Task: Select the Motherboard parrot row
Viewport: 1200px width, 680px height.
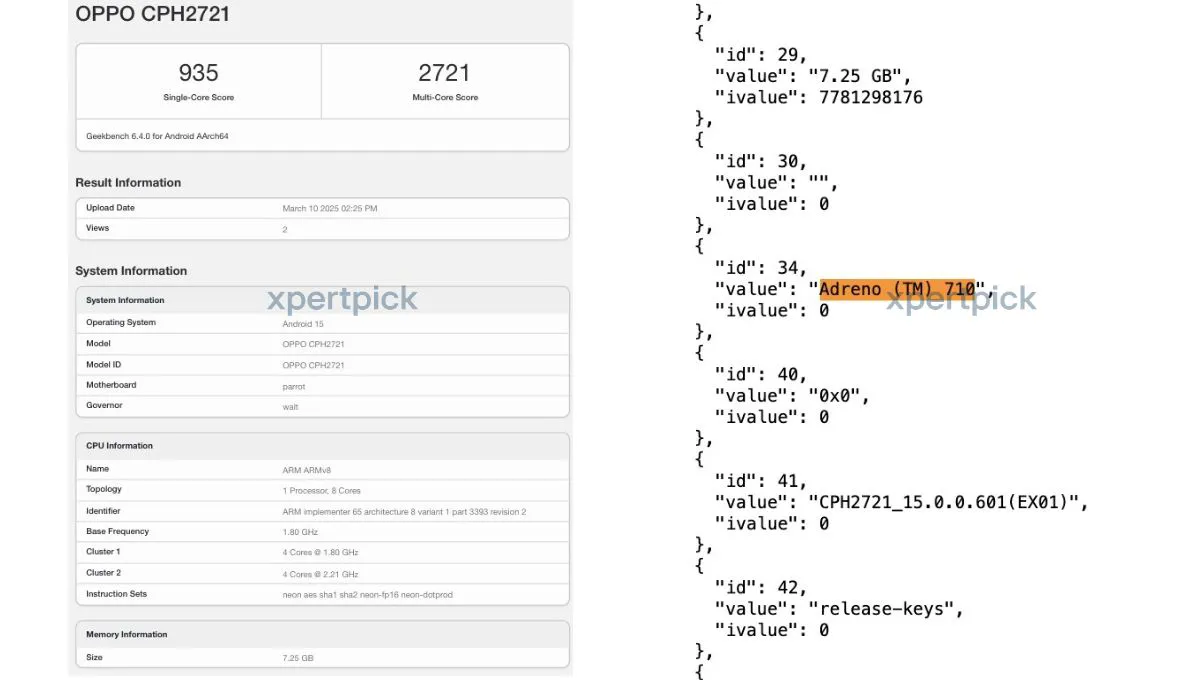Action: point(322,385)
